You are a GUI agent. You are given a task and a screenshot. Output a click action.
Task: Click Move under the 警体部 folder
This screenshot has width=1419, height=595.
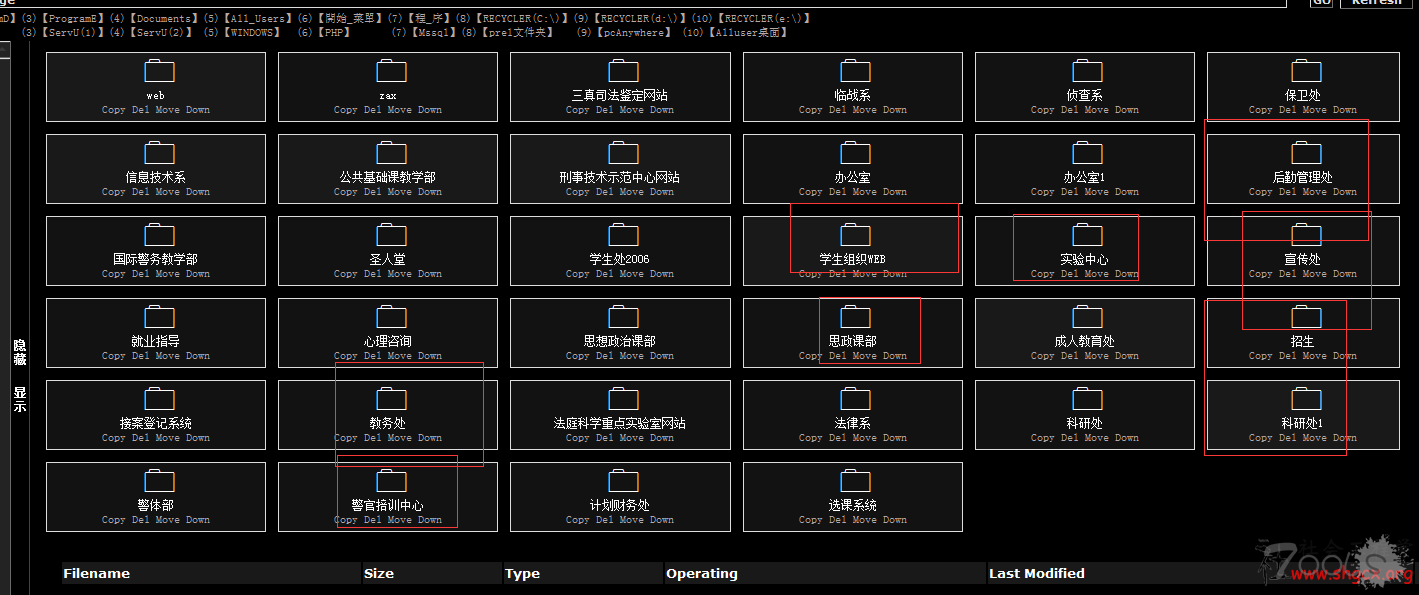click(167, 520)
